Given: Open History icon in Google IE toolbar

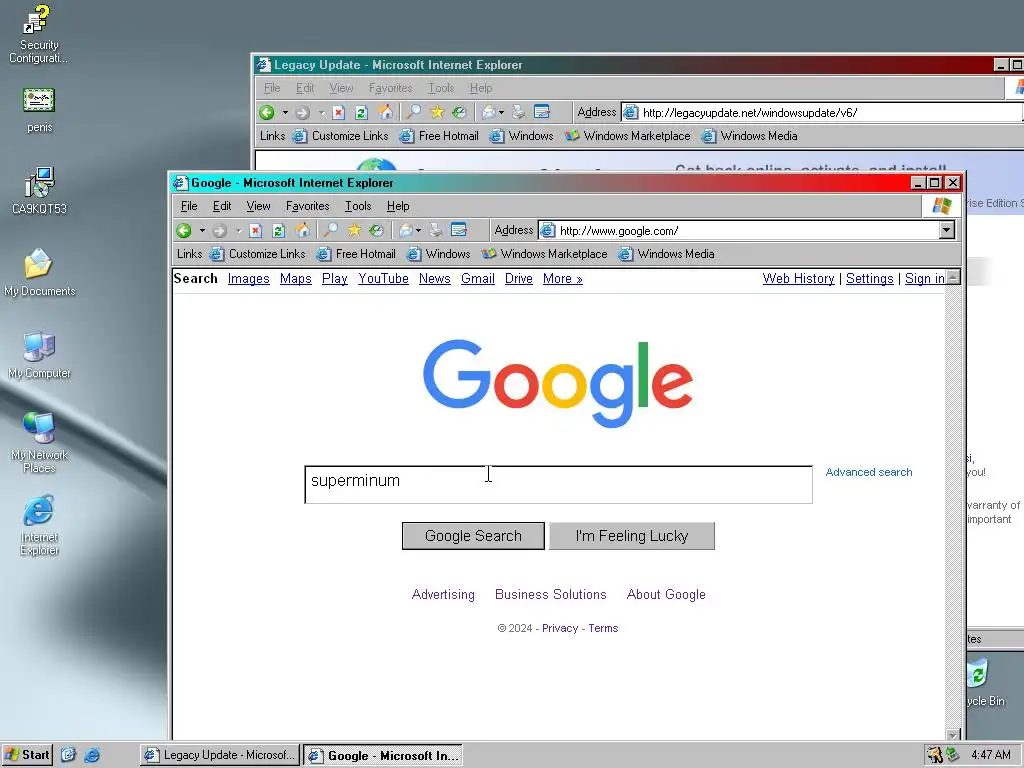Looking at the screenshot, I should (x=376, y=230).
